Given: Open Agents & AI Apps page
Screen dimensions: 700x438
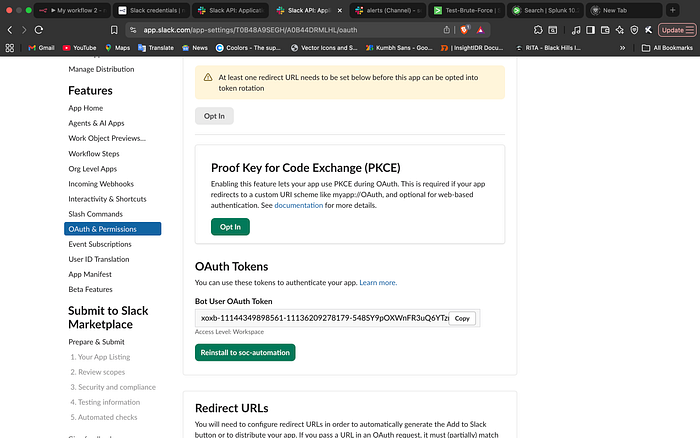Looking at the screenshot, I should tap(96, 123).
